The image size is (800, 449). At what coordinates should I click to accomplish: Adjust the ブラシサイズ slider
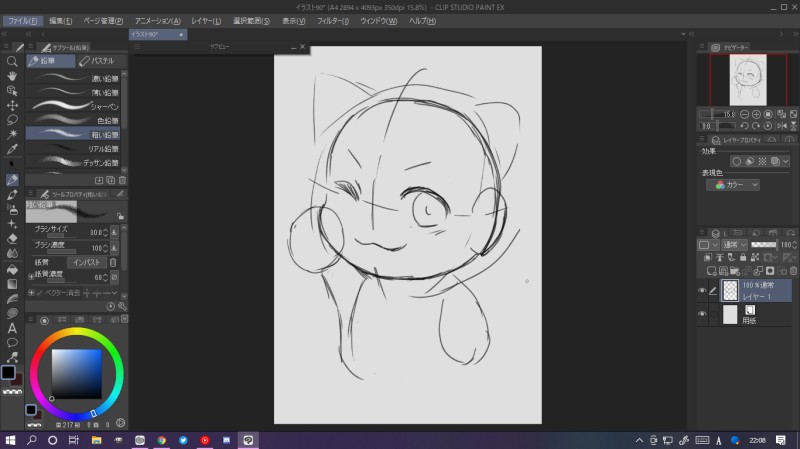[61, 236]
